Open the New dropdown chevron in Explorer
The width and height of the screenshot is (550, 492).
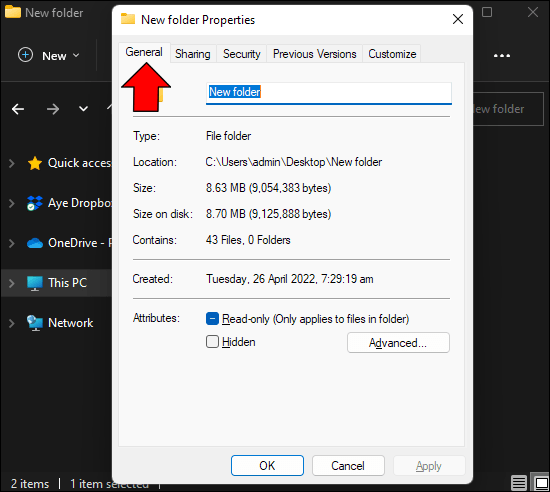[76, 55]
